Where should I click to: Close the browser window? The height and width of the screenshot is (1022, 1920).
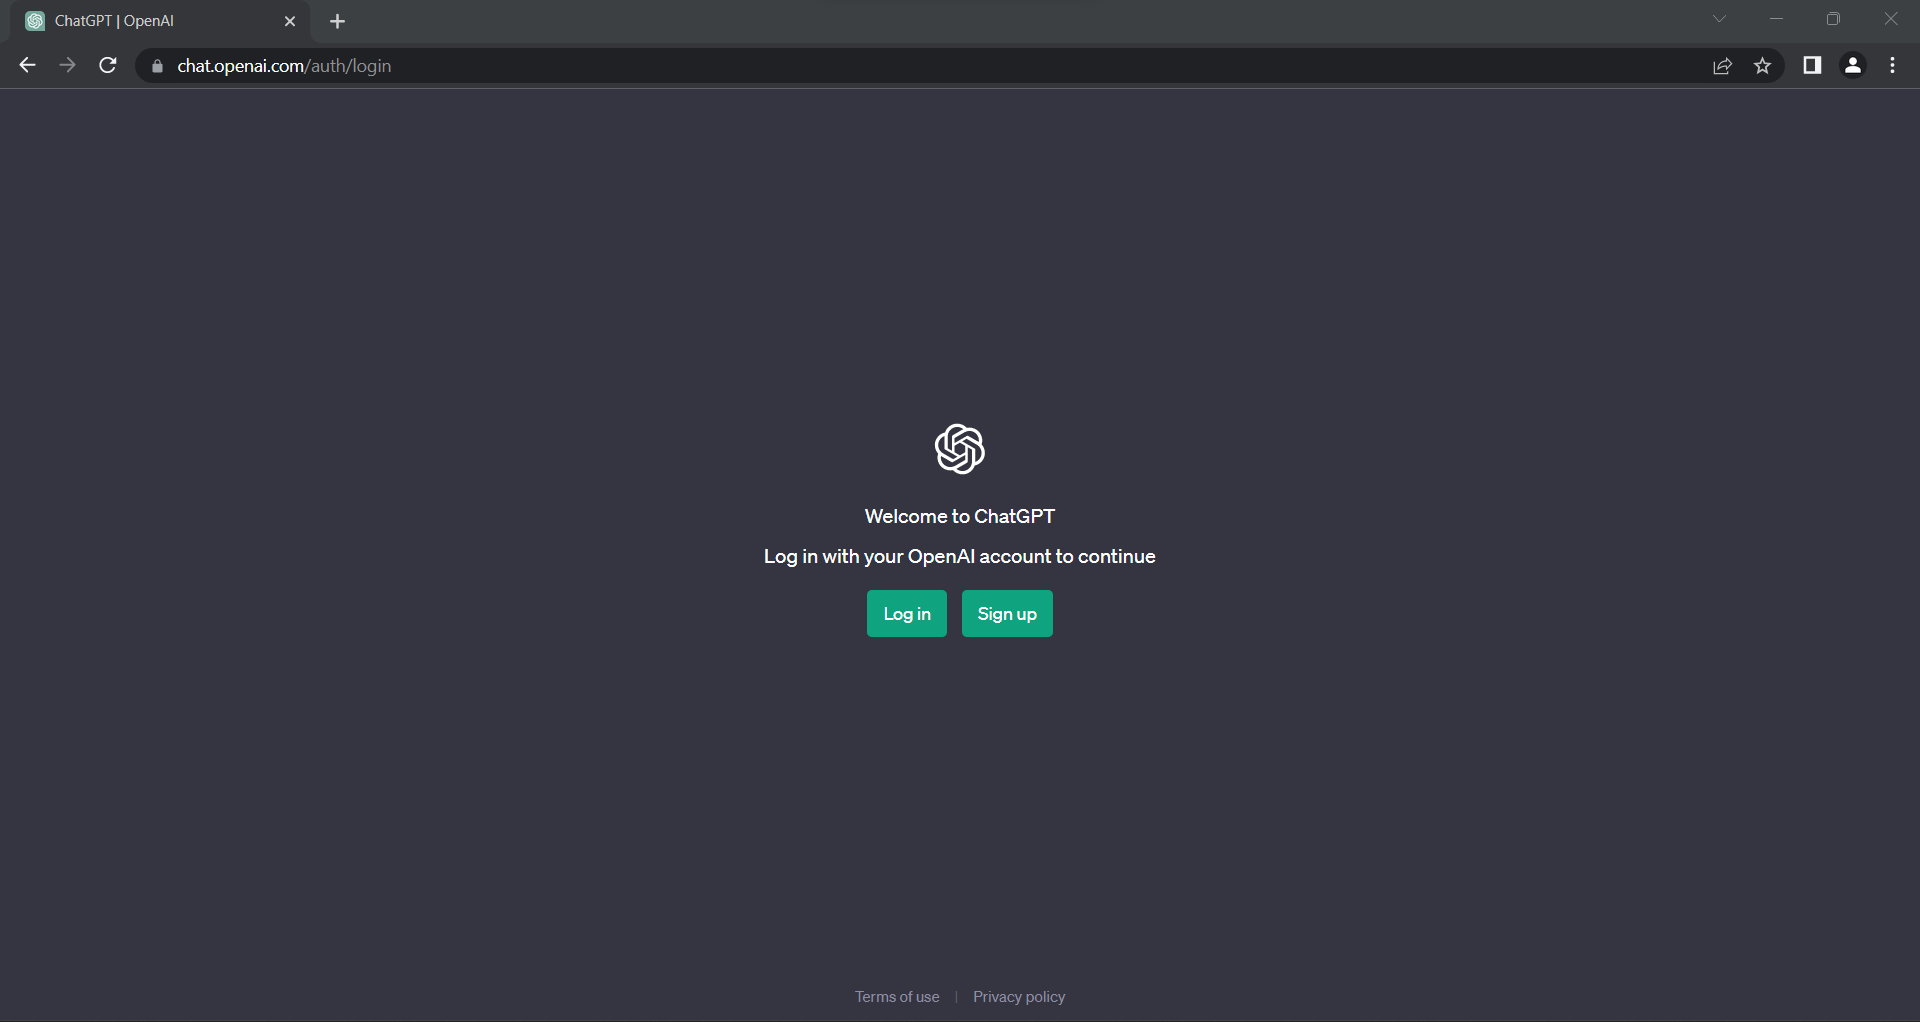pyautogui.click(x=1891, y=19)
